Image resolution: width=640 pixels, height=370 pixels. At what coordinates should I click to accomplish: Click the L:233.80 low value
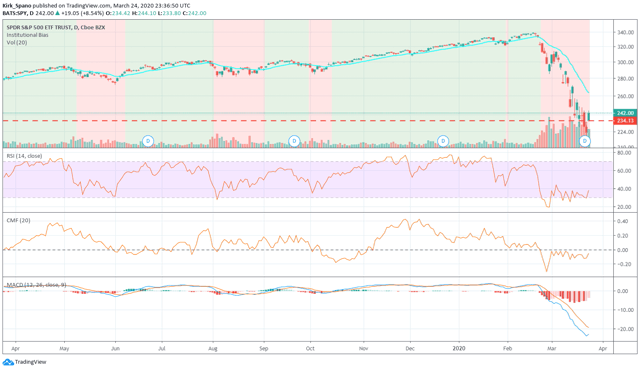coord(169,13)
